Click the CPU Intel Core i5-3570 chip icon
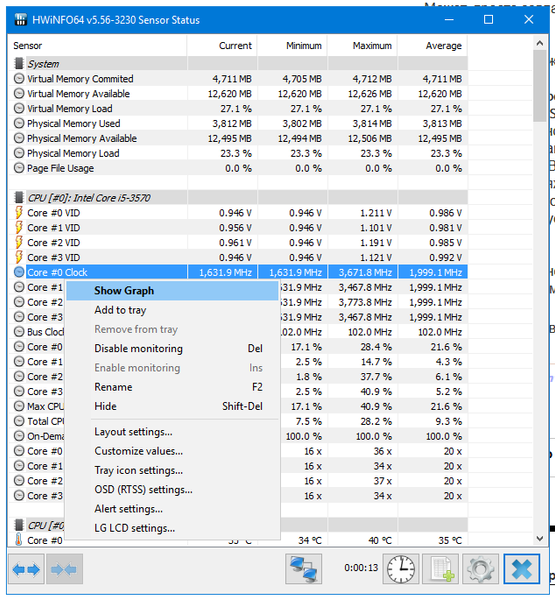This screenshot has height=600, width=555. [18, 198]
